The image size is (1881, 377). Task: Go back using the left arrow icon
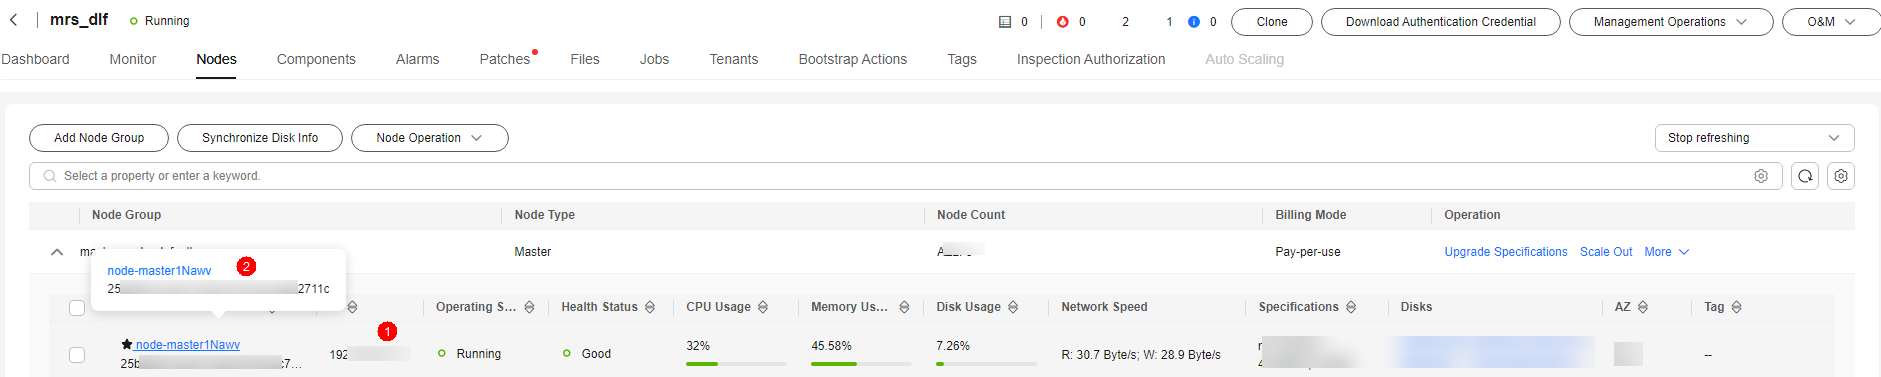[x=14, y=20]
